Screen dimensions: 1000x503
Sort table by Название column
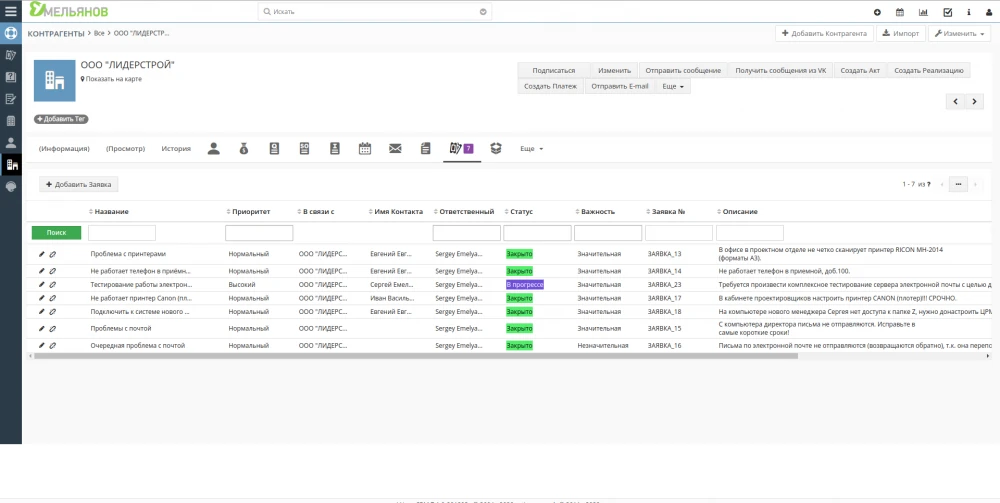[x=112, y=212]
